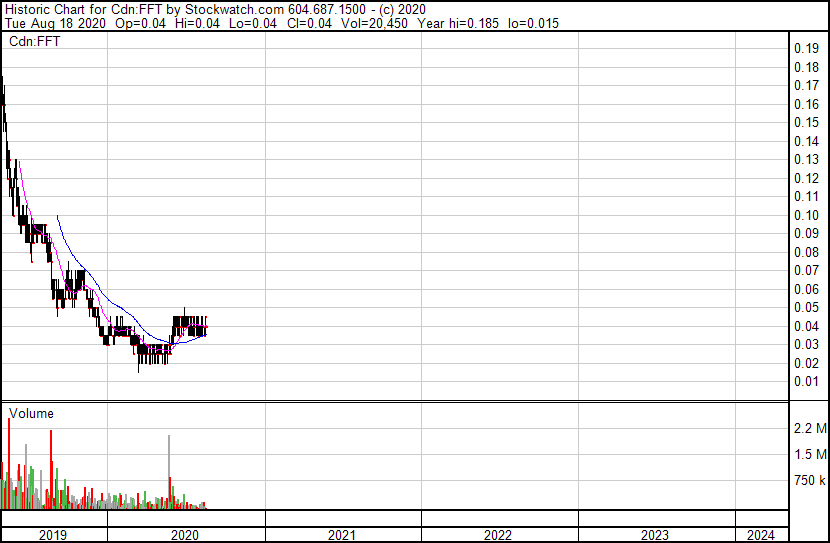Viewport: 830px width, 543px height.
Task: Select the 2020 year label on time axis
Action: coord(186,535)
